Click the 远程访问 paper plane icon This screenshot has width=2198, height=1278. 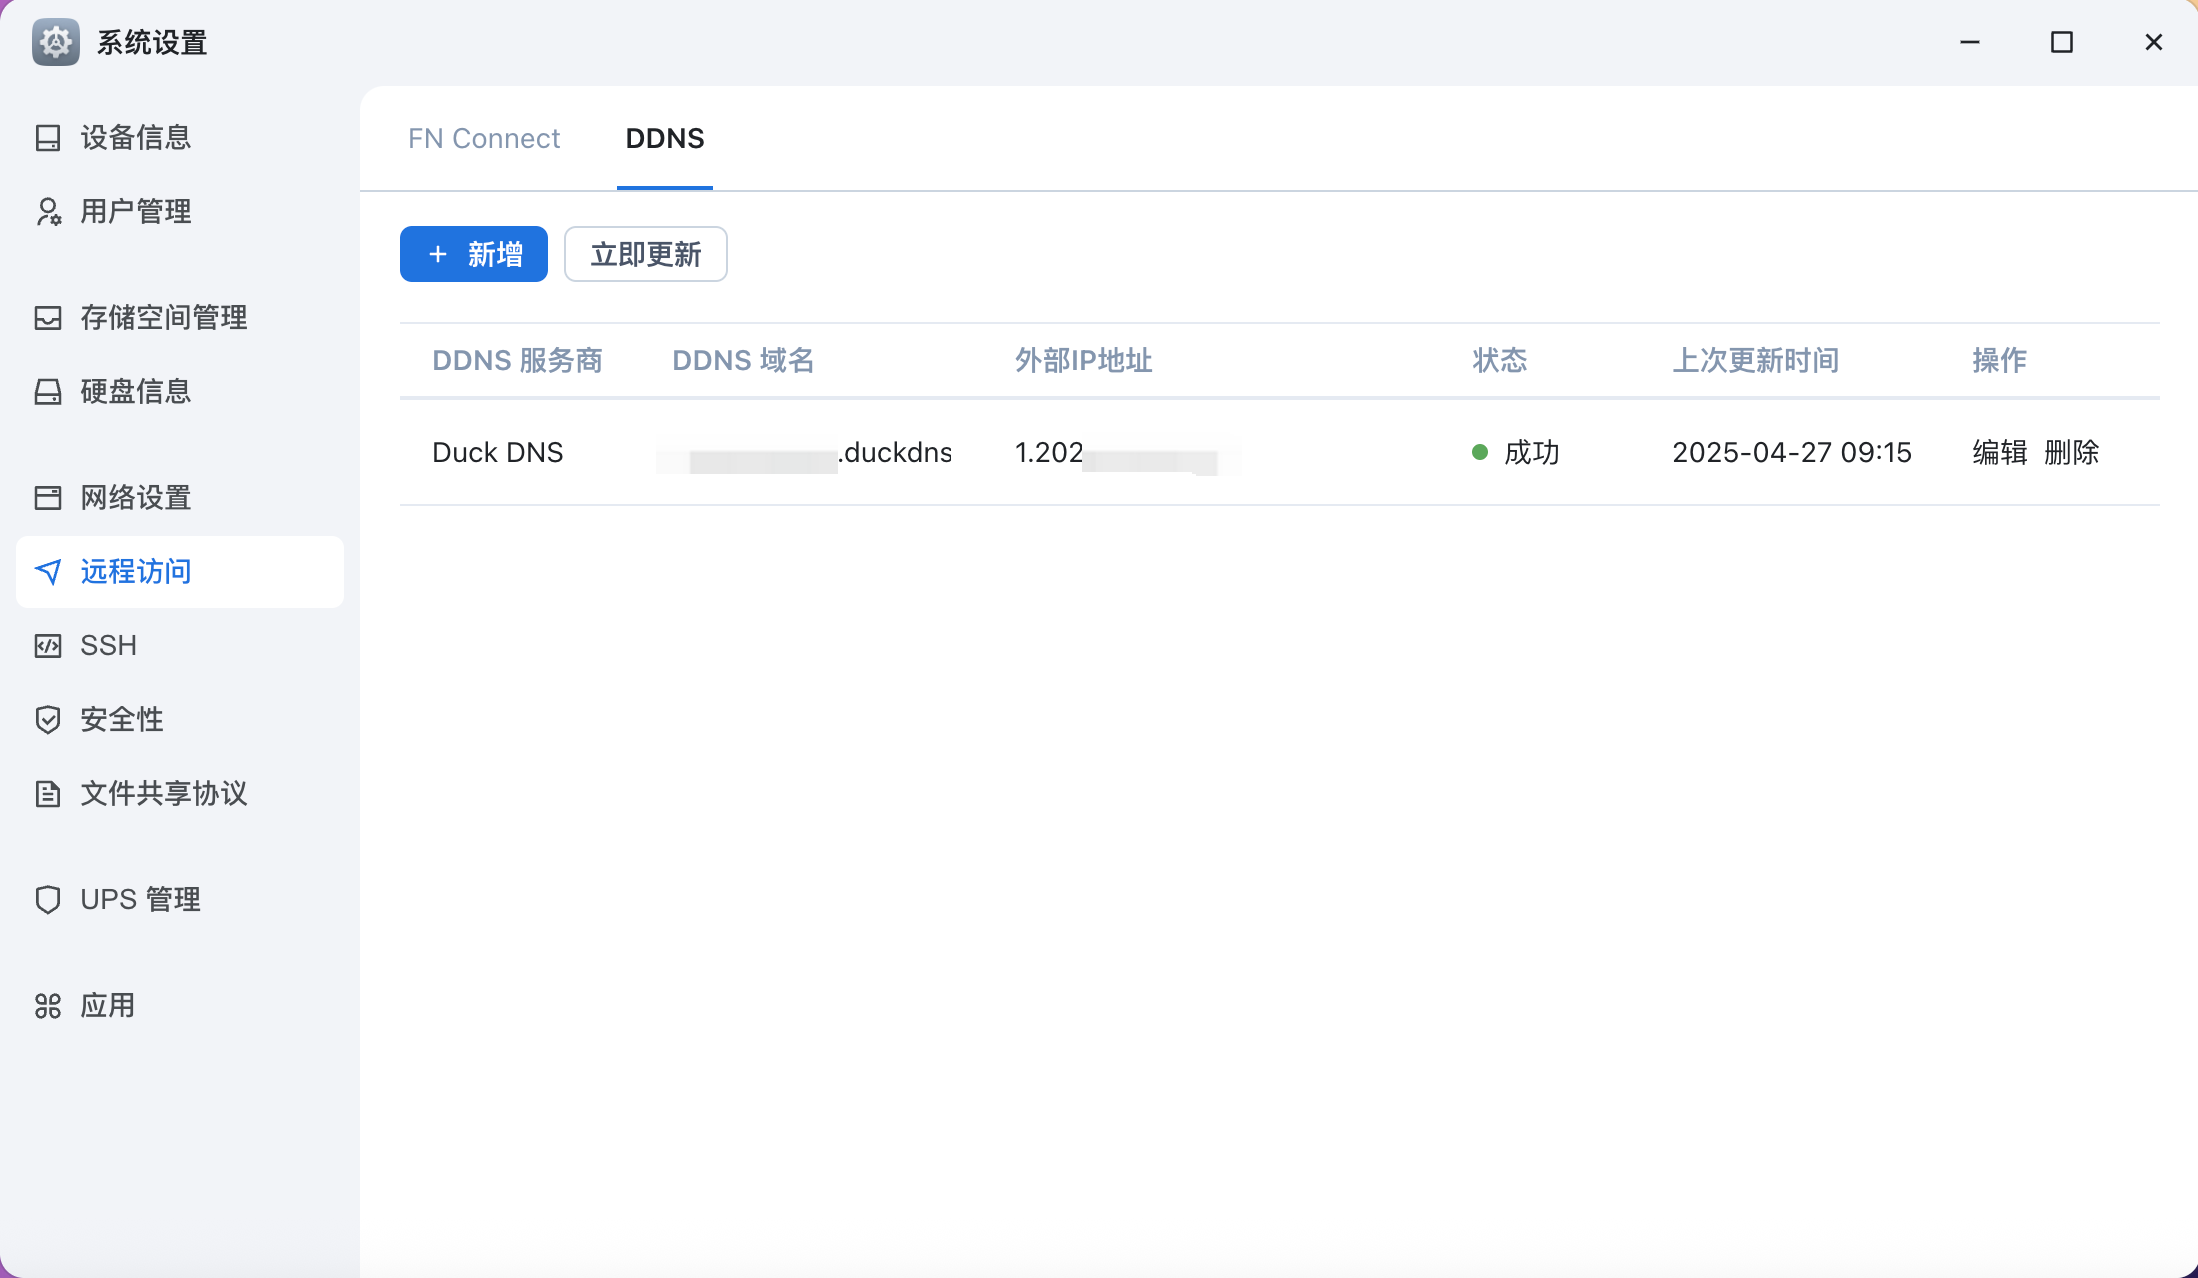[x=48, y=572]
